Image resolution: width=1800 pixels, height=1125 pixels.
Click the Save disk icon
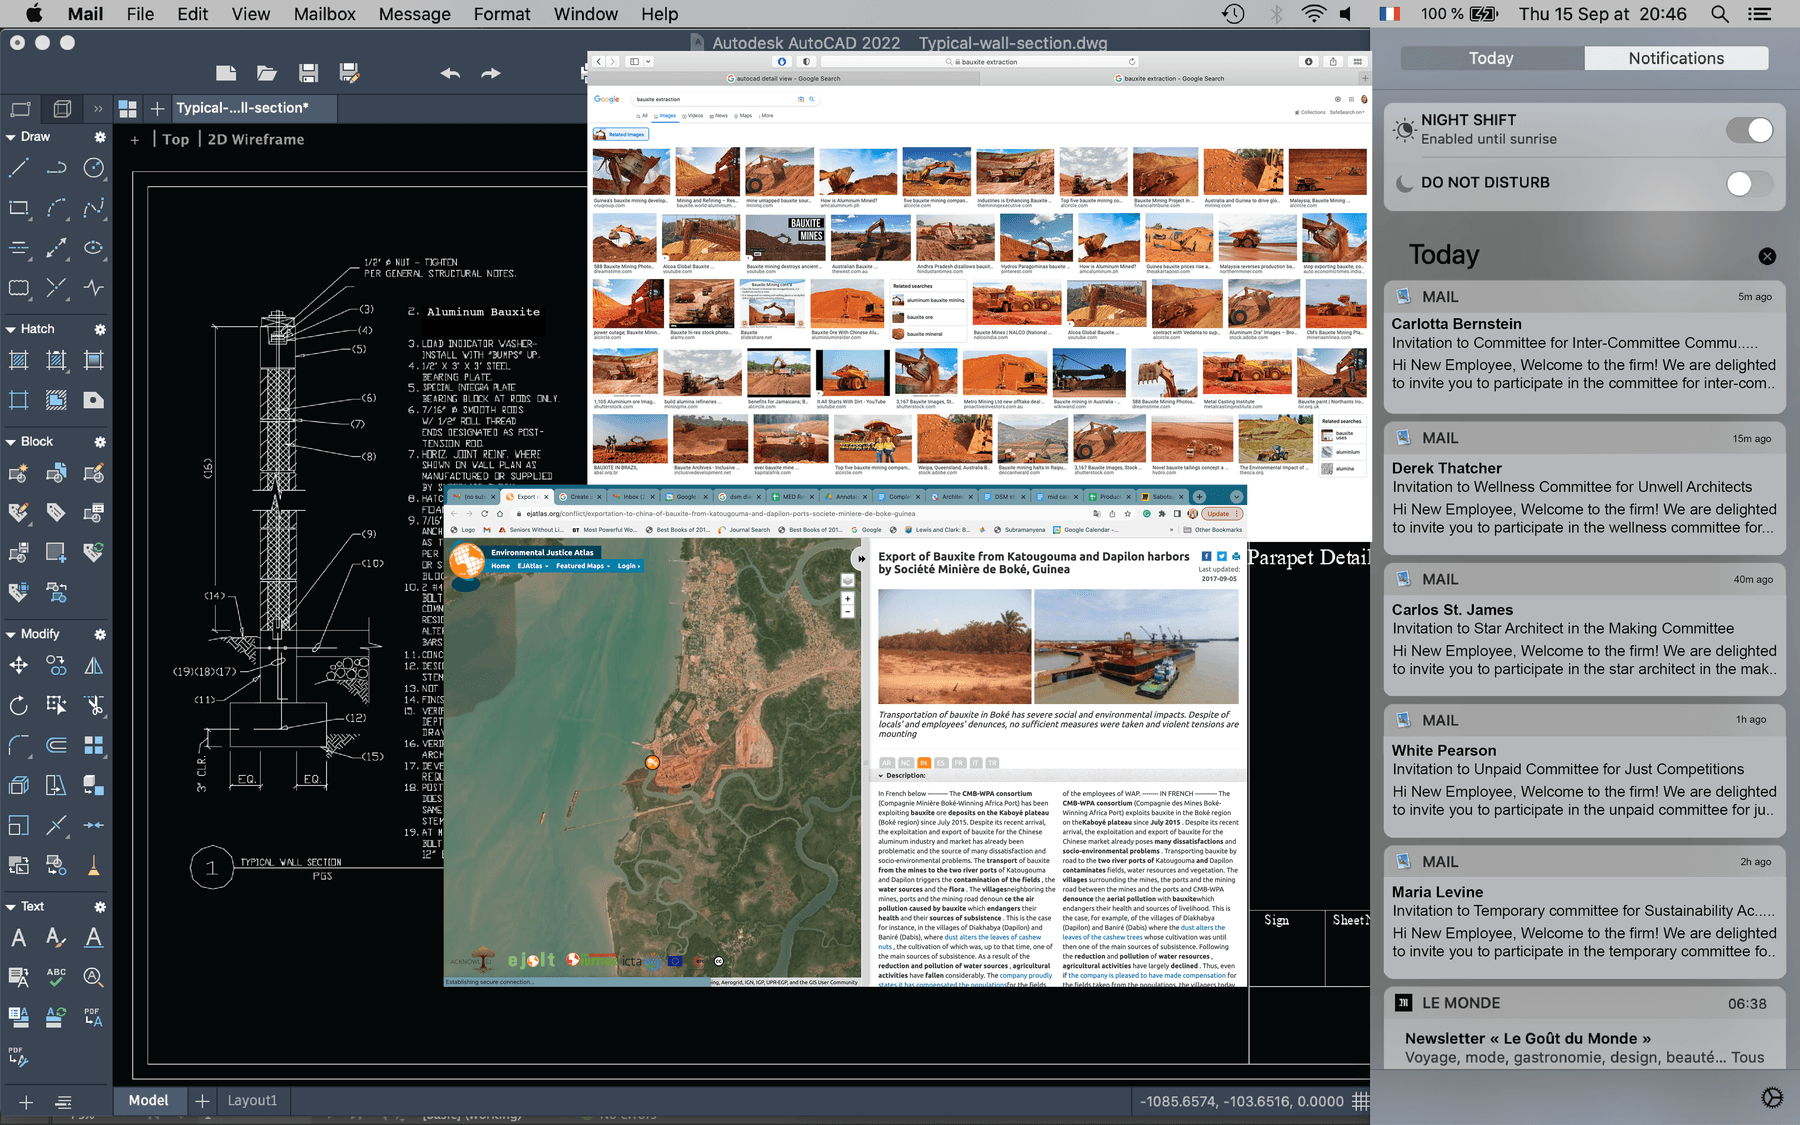coord(308,73)
